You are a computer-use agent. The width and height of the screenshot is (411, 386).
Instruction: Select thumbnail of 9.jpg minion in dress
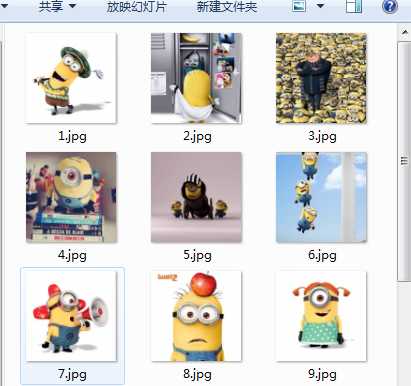(321, 316)
